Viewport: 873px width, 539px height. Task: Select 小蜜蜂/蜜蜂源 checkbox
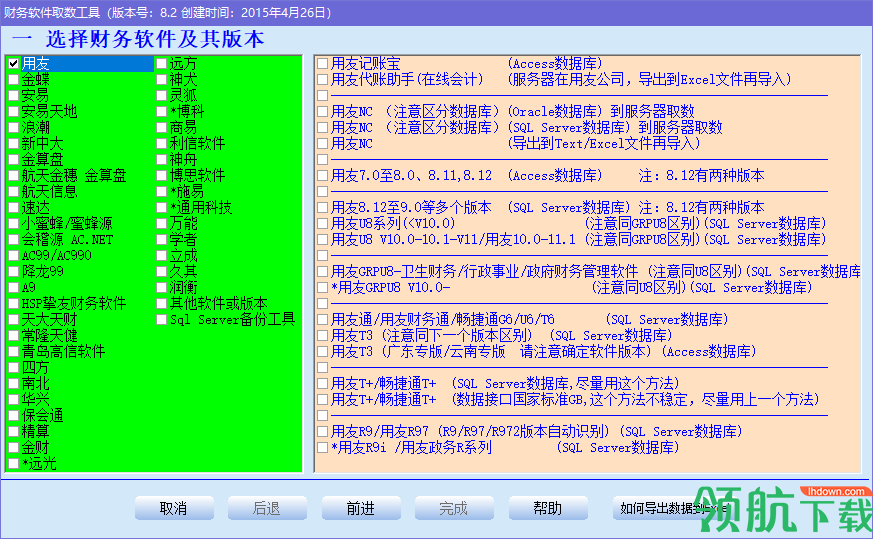coord(14,224)
